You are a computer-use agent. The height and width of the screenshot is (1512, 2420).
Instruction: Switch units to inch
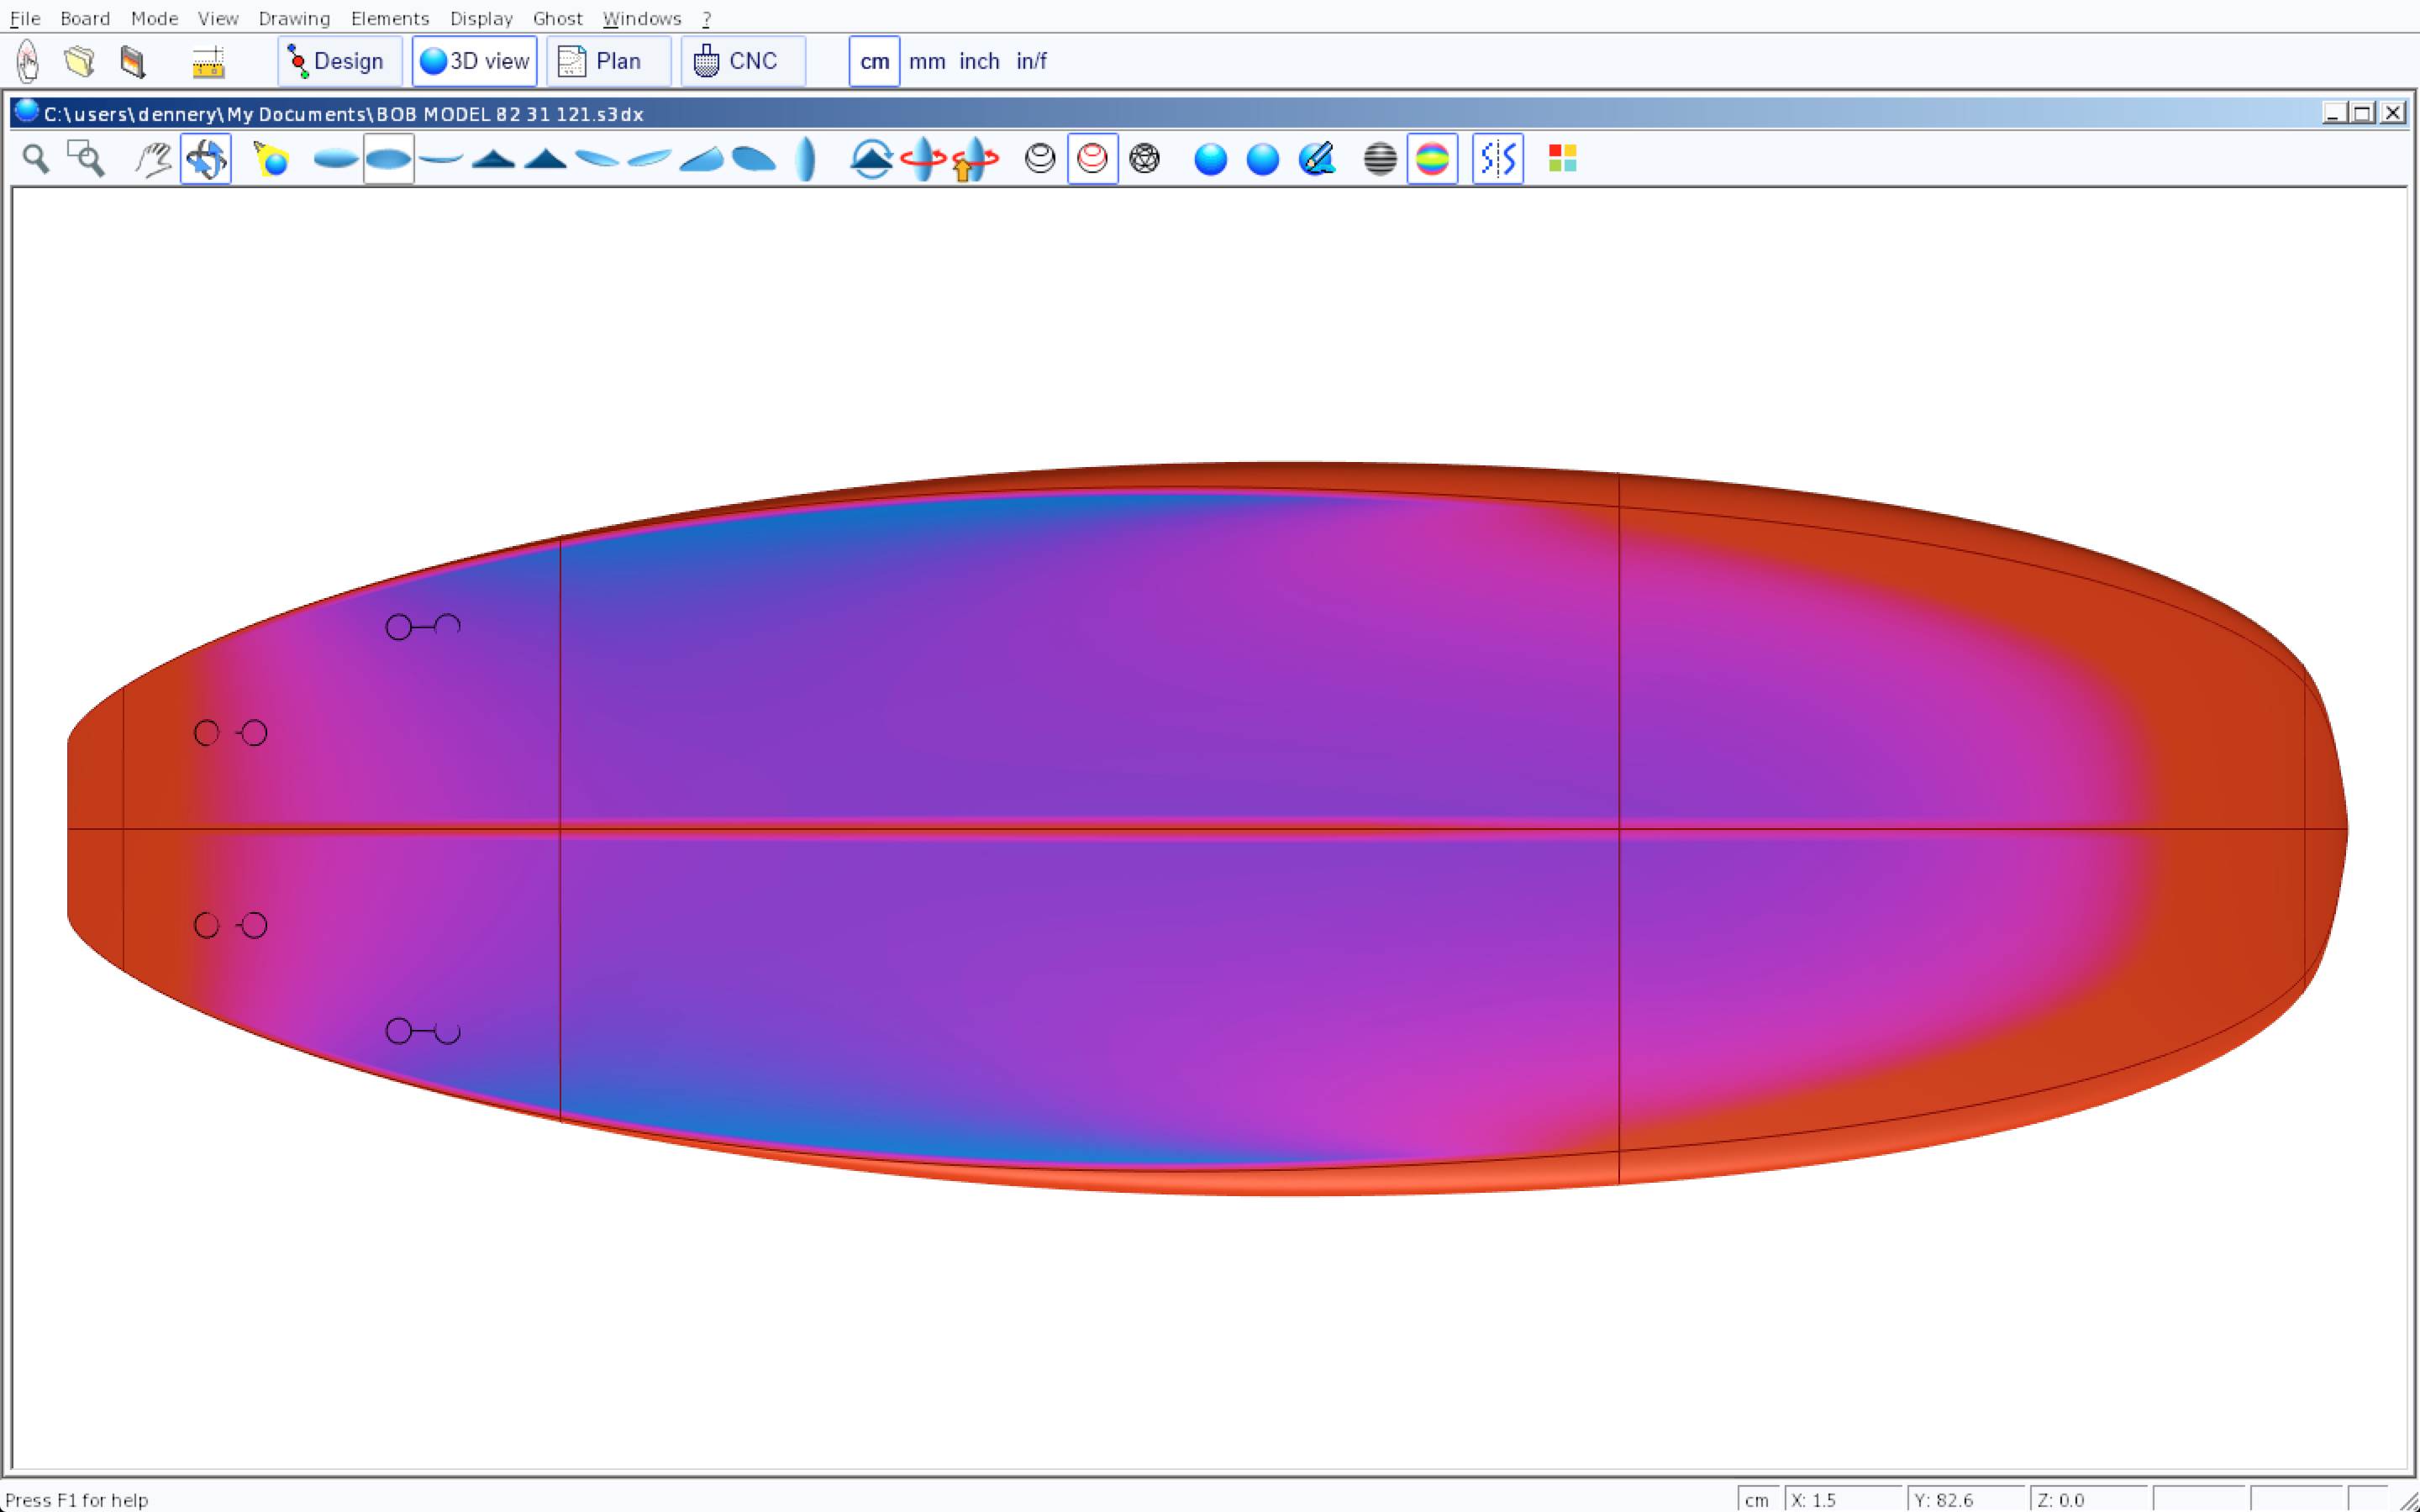click(979, 61)
